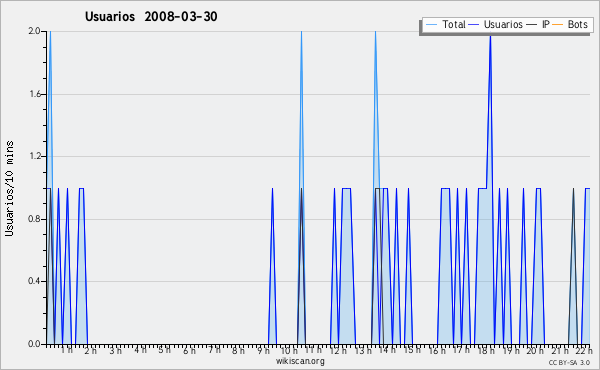Click the Total peak near 13 h
This screenshot has width=600, height=370.
click(x=375, y=32)
